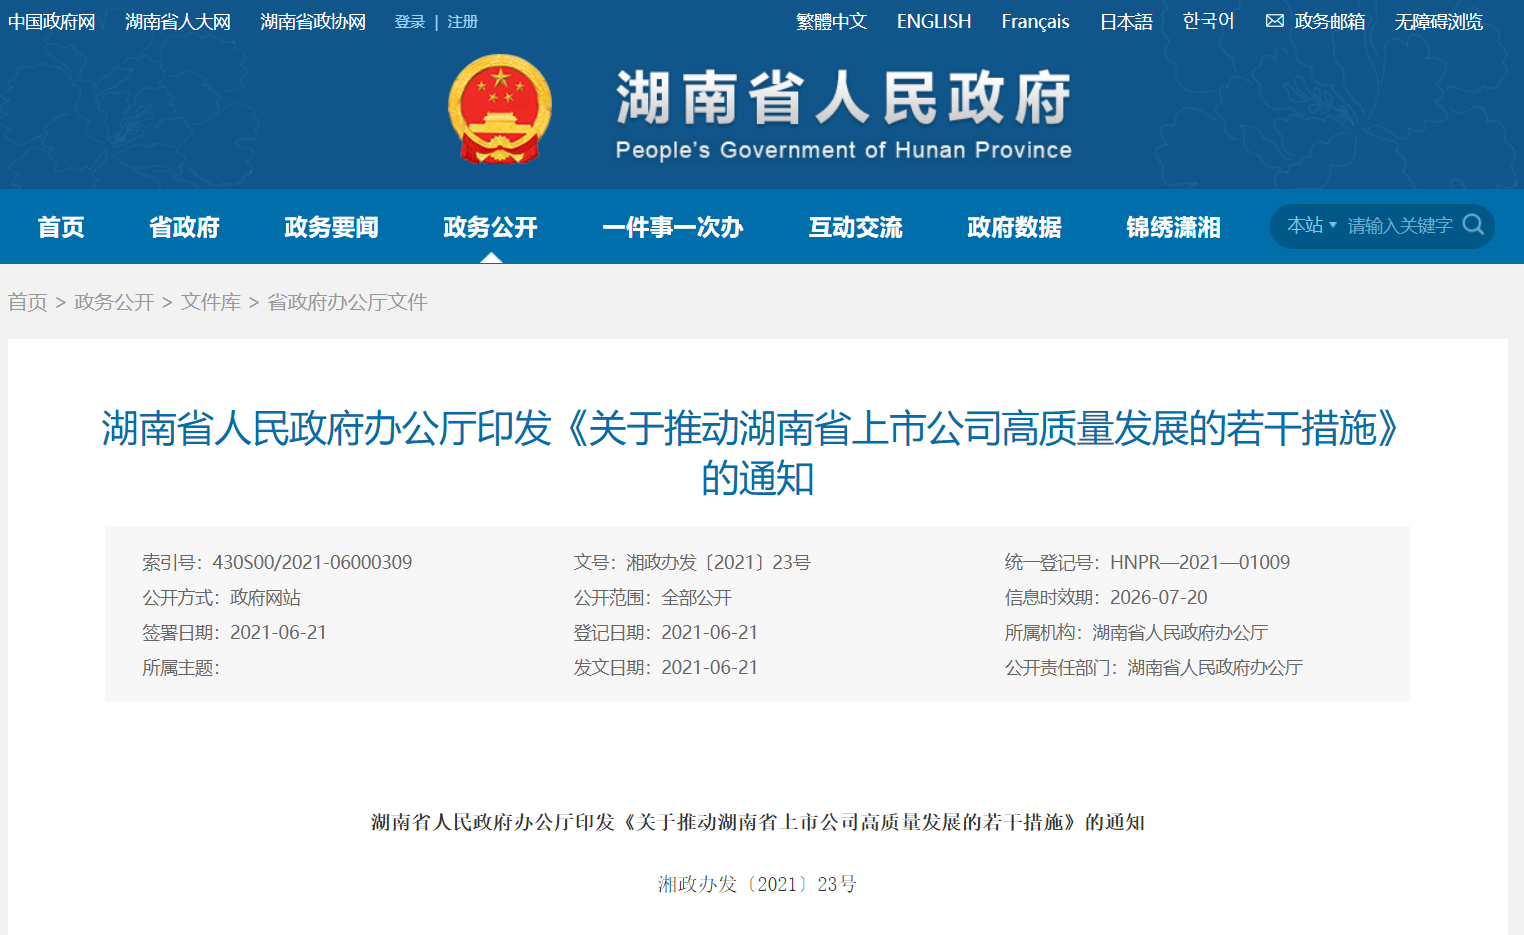This screenshot has width=1524, height=935.
Task: Click 文件库 in the breadcrumb
Action: pyautogui.click(x=210, y=302)
